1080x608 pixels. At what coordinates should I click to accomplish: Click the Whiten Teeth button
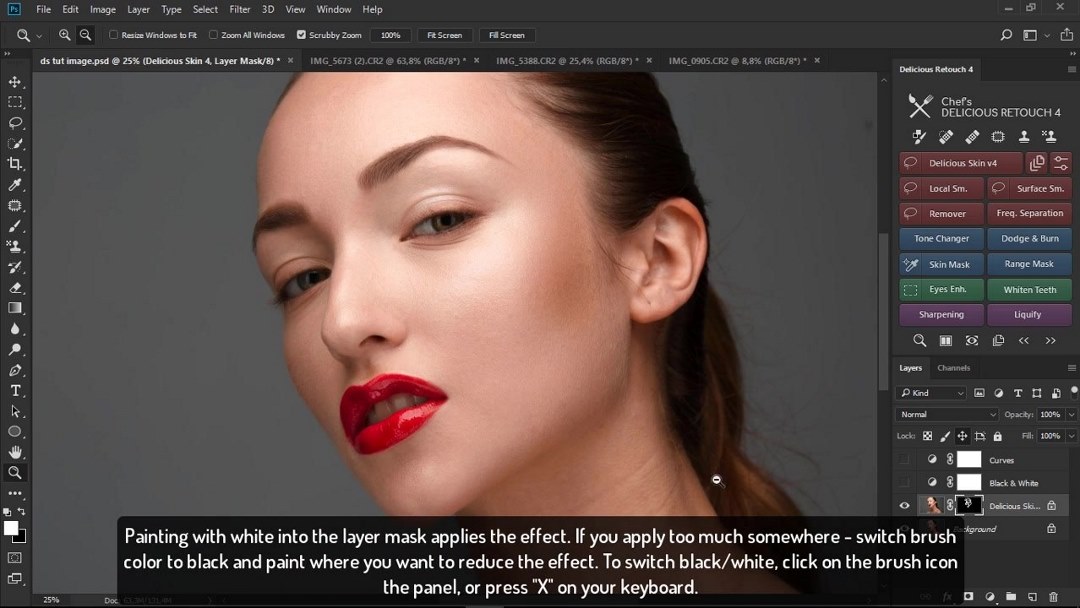1029,289
